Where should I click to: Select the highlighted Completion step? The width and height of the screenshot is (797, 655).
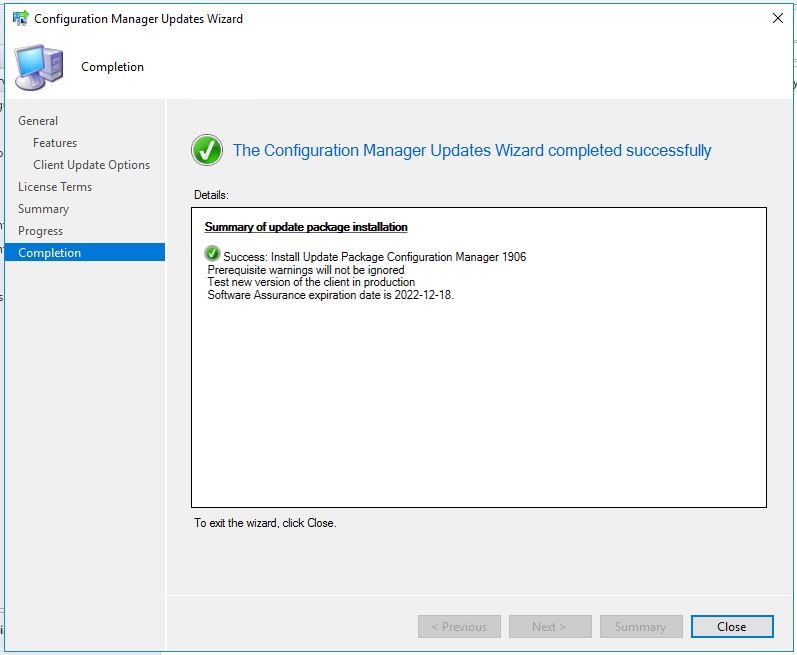(x=85, y=253)
